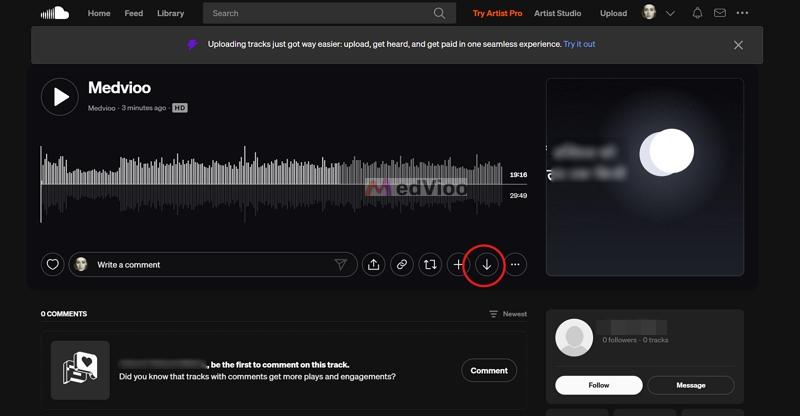Click the 0 tracks stat

656,340
